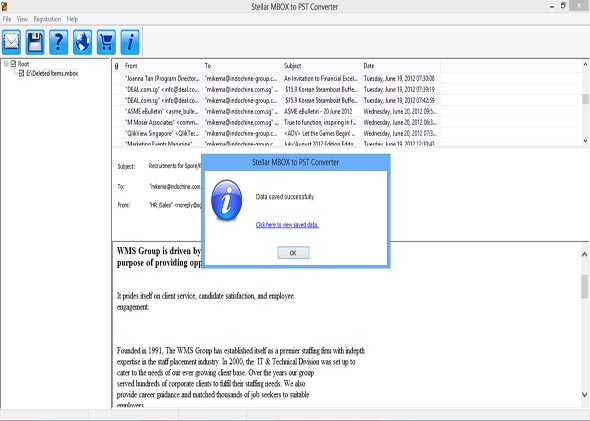Sort by the Subject column header
The height and width of the screenshot is (421, 590).
pos(322,66)
